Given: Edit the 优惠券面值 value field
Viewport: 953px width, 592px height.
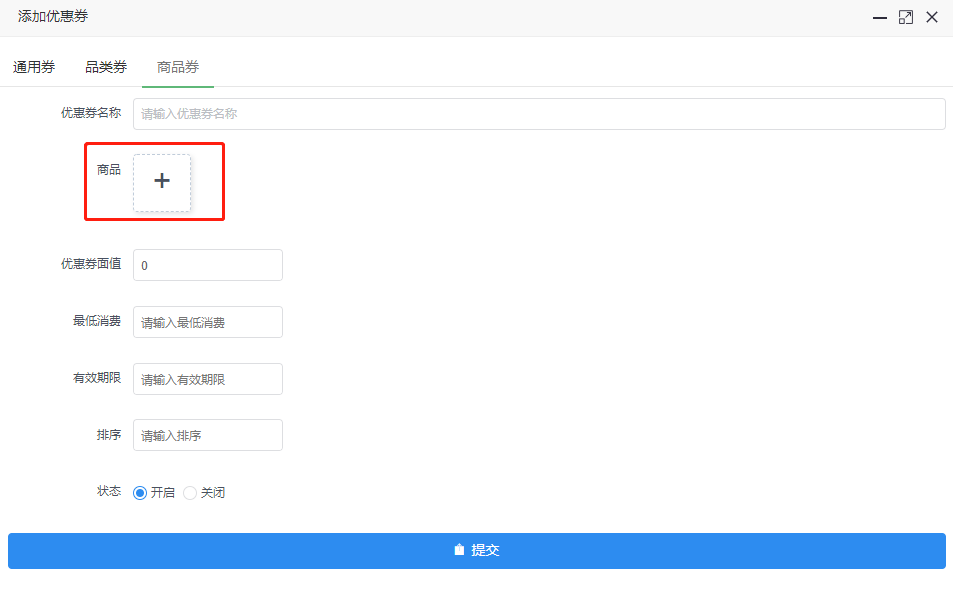Looking at the screenshot, I should [x=208, y=265].
